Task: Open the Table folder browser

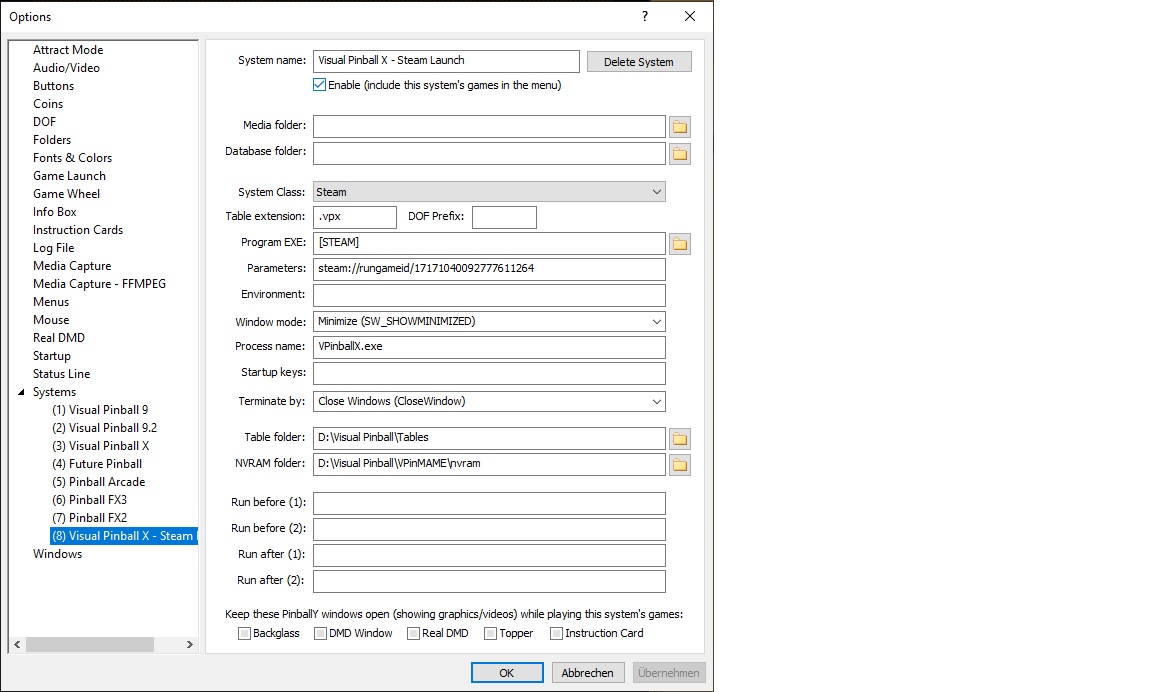Action: coord(680,438)
